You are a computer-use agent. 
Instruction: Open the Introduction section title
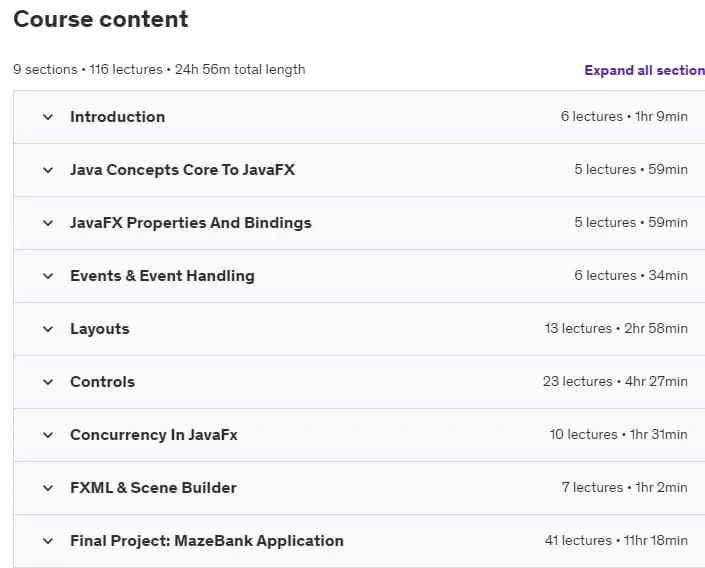[x=117, y=117]
